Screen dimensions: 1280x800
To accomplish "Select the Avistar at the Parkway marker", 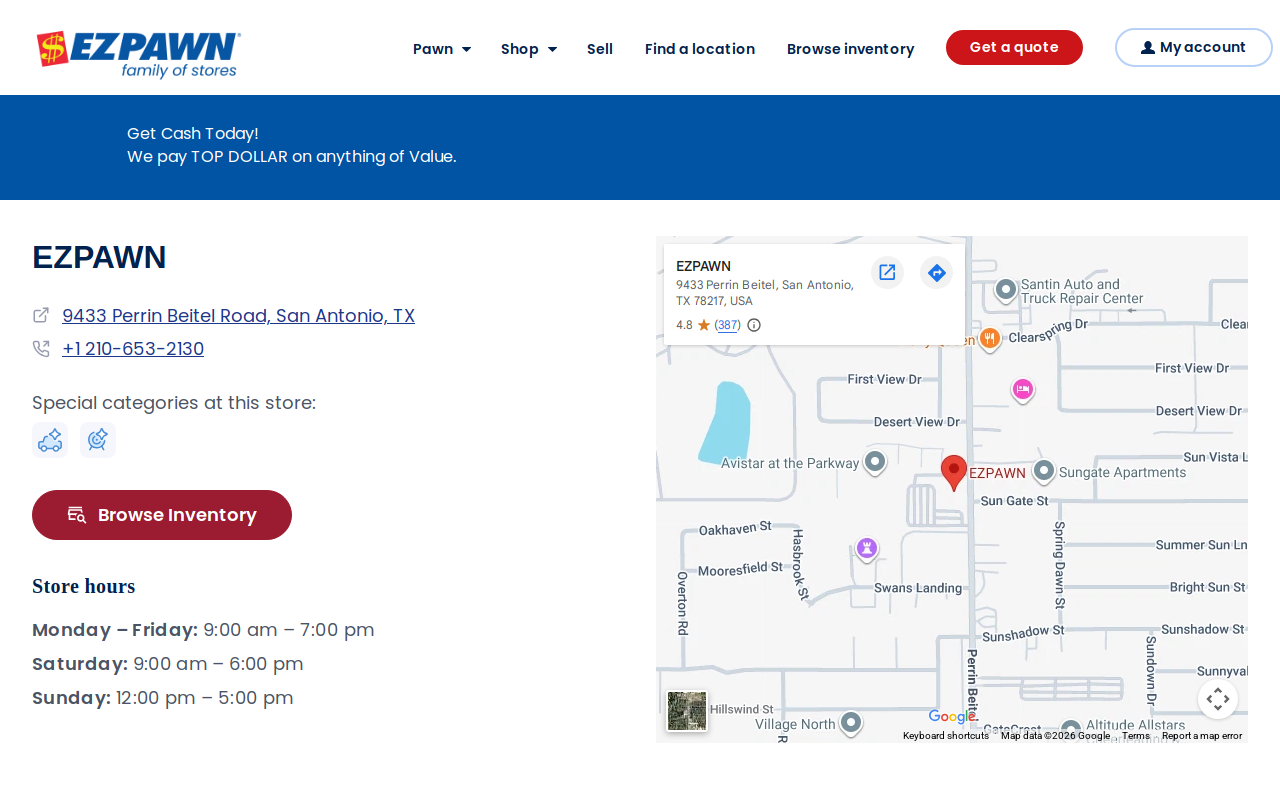I will [x=875, y=462].
